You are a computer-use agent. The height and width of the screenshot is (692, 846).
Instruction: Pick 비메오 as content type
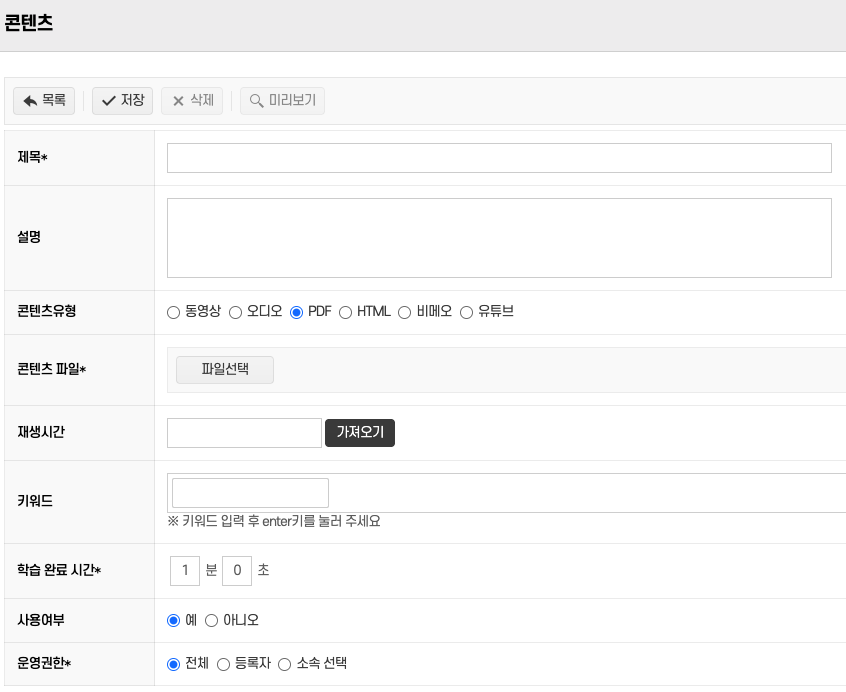coord(405,312)
